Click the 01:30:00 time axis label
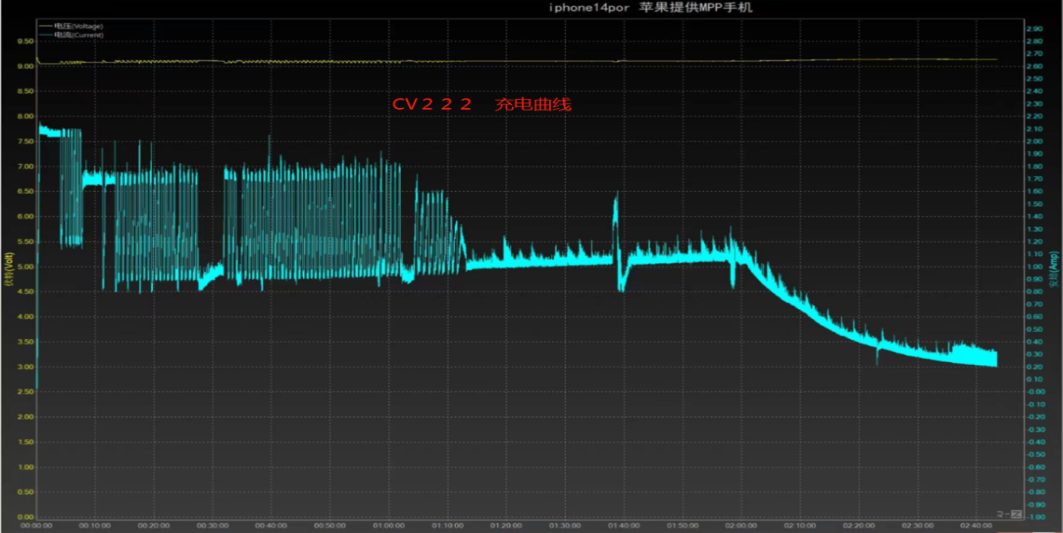 (565, 526)
